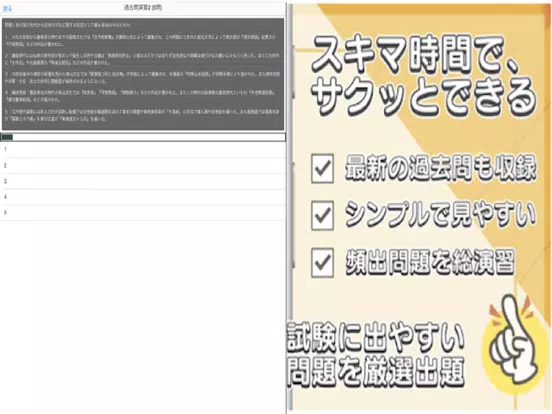552x414 pixels.
Task: Click the 過去問演習2 (5問) title
Action: 143,7
